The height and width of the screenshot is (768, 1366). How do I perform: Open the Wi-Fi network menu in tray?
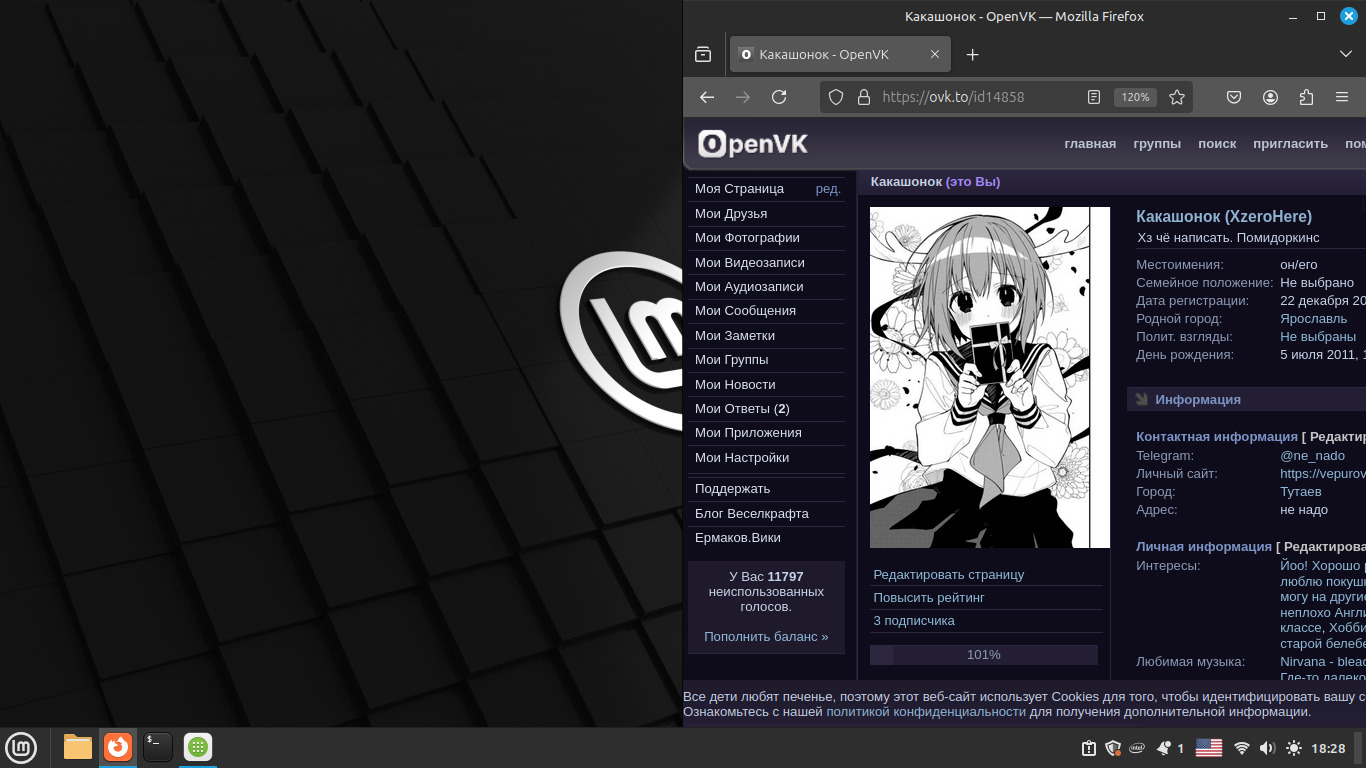point(1241,748)
